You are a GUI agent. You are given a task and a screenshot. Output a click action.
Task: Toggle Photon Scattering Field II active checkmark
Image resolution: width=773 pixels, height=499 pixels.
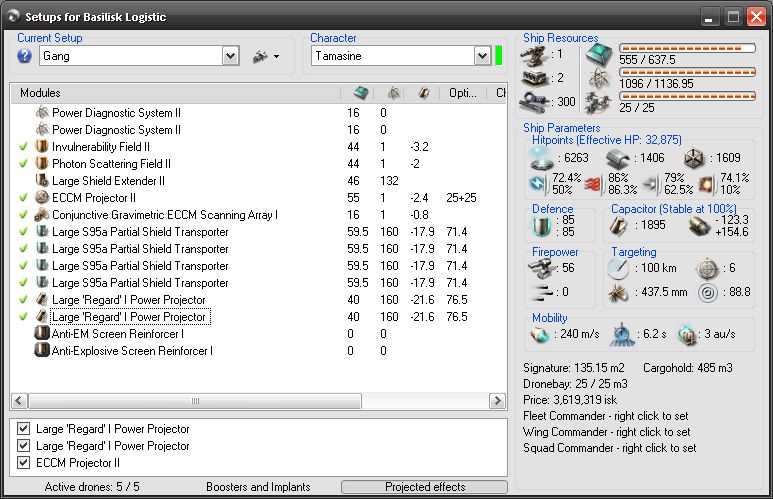click(x=23, y=164)
